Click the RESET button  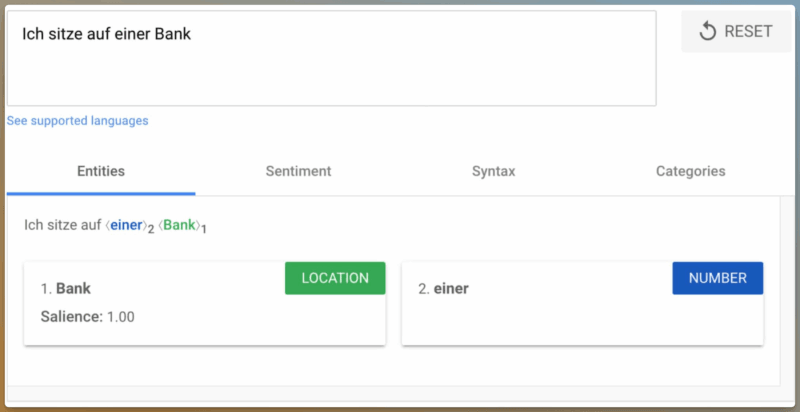click(736, 32)
